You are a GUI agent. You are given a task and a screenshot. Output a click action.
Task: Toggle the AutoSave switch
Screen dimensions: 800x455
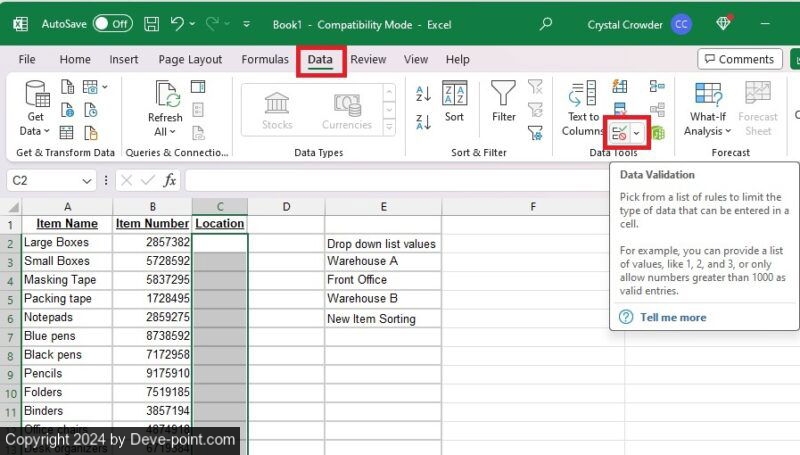coord(112,23)
